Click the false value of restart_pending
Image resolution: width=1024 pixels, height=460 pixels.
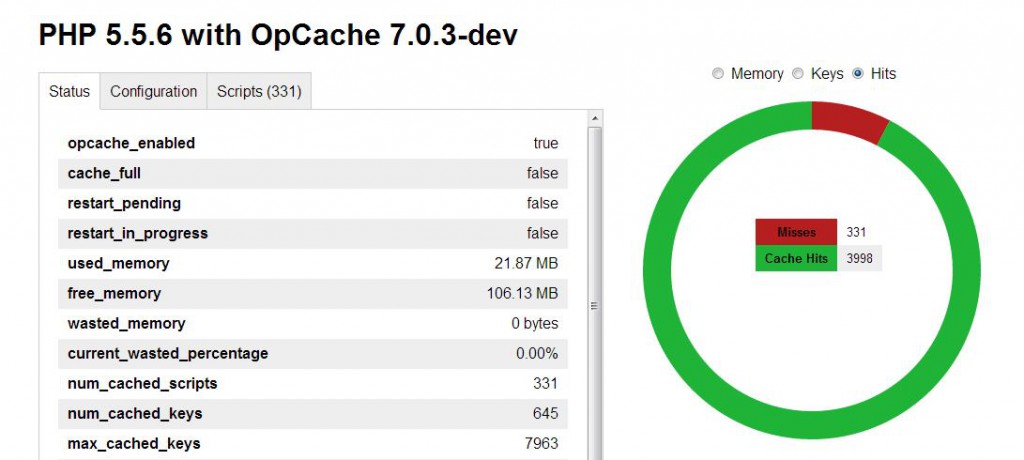tap(543, 203)
